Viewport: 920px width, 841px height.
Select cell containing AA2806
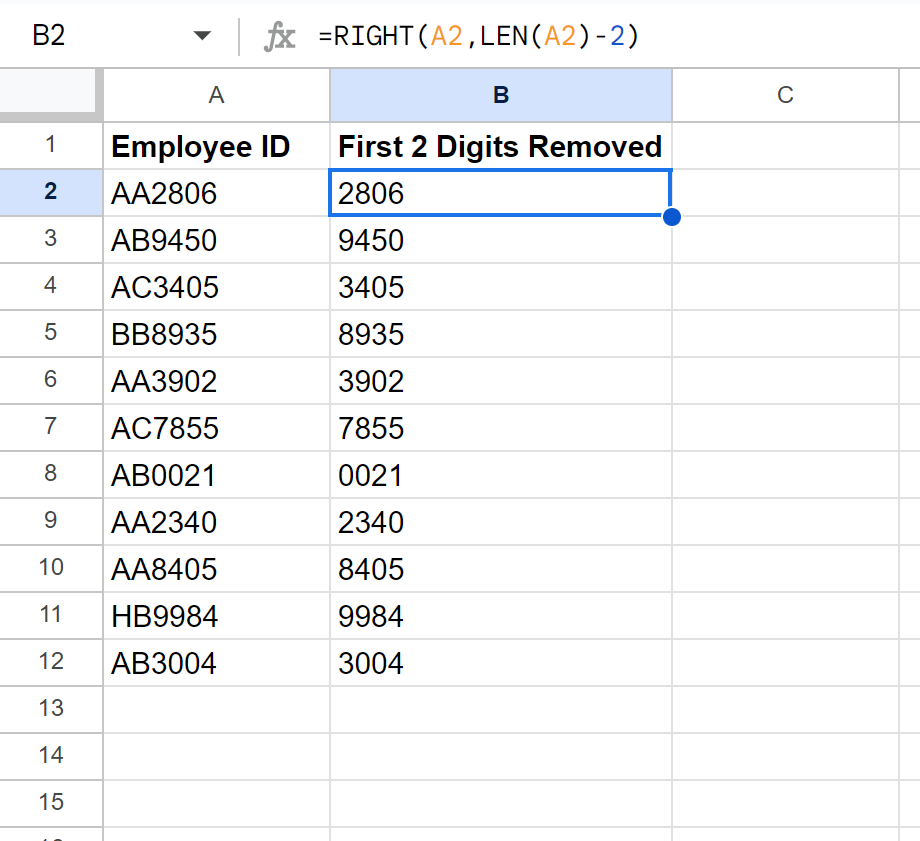pyautogui.click(x=217, y=192)
